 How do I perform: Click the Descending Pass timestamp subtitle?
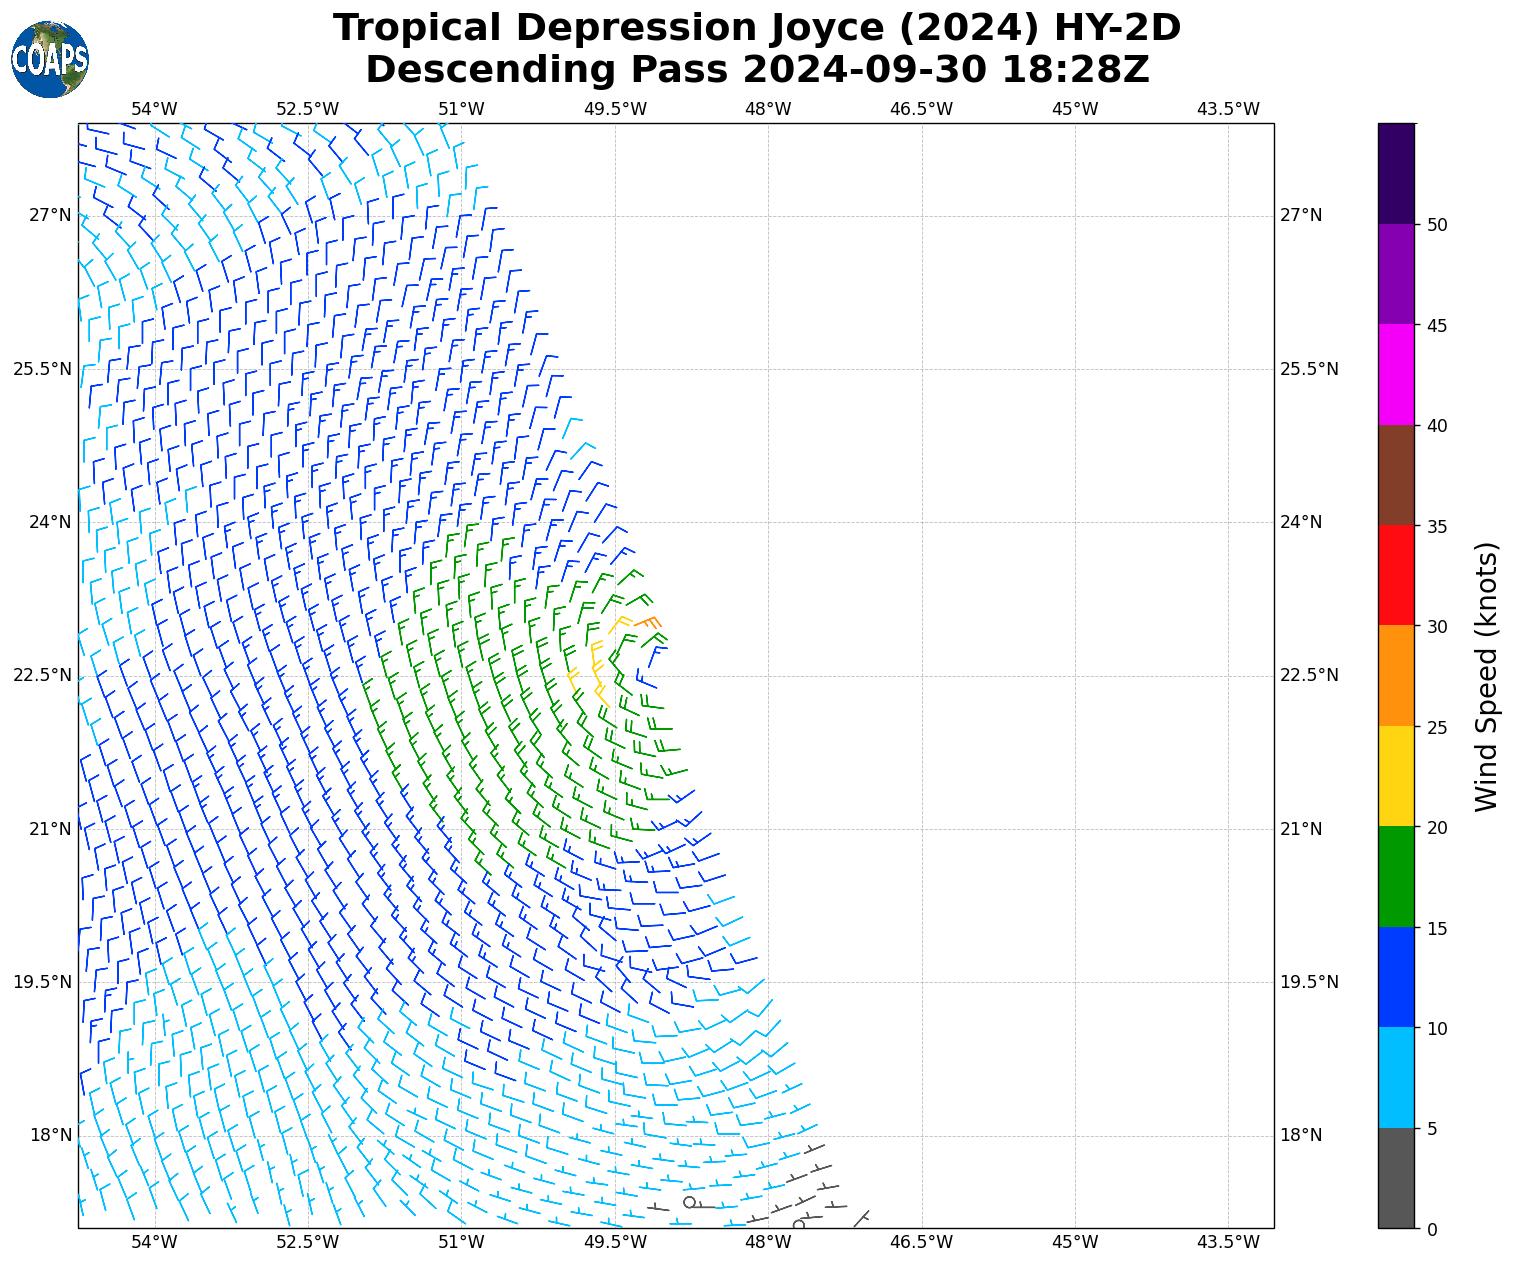click(x=756, y=70)
